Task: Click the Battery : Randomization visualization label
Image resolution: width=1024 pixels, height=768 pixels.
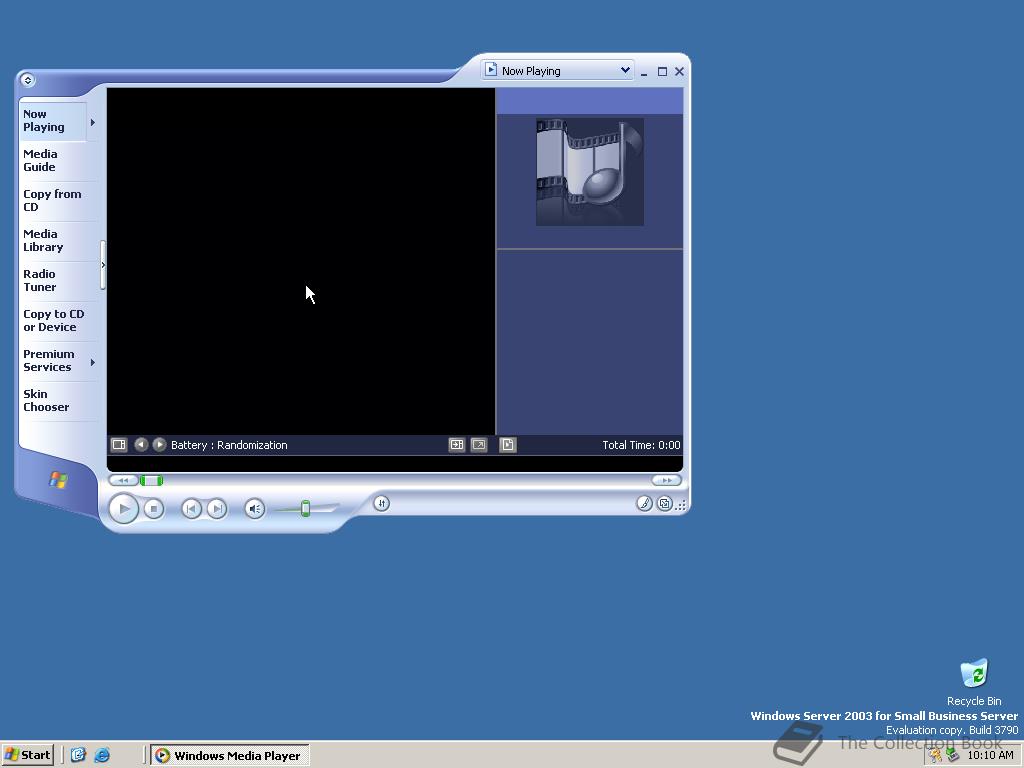Action: click(x=229, y=445)
